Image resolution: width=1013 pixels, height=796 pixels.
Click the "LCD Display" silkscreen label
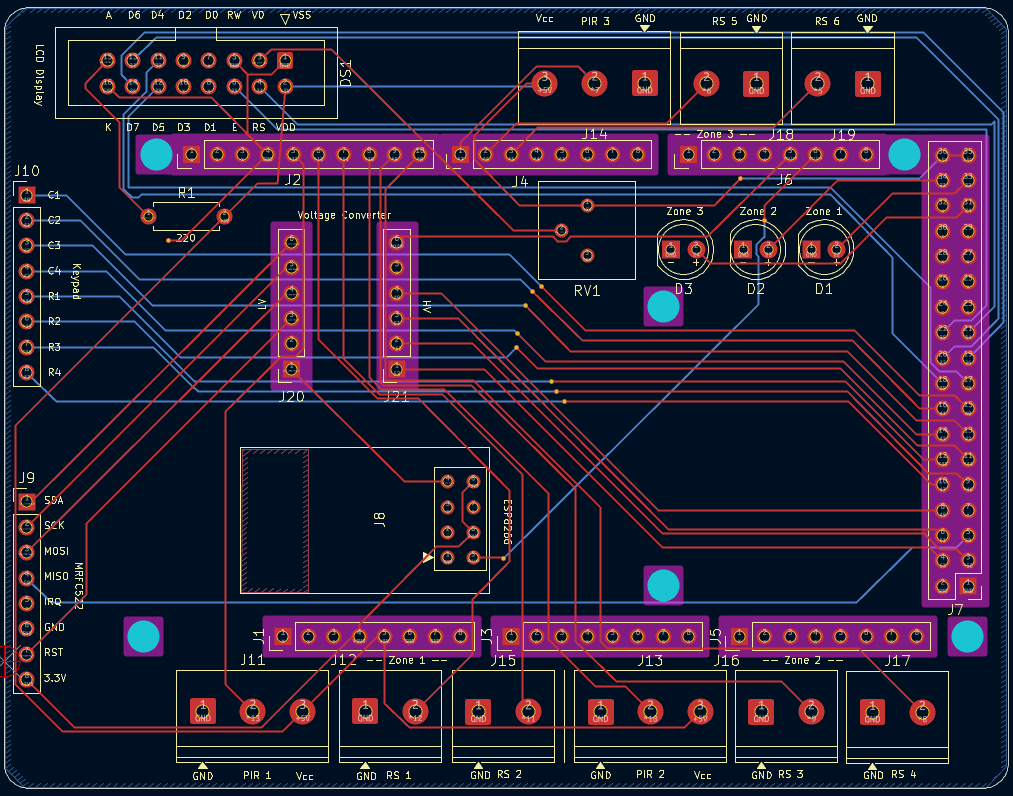click(39, 76)
